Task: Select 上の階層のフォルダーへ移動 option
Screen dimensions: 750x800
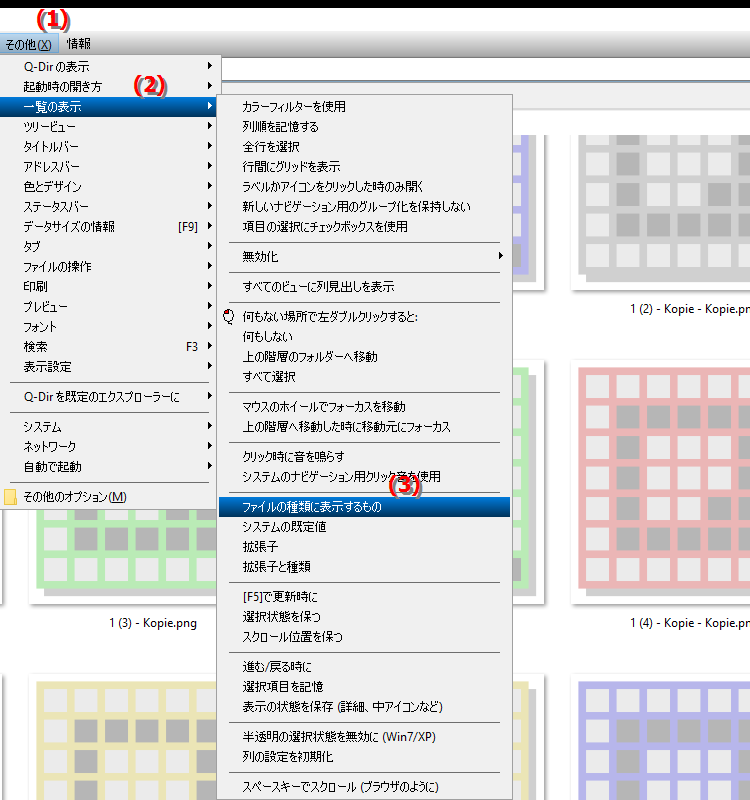Action: tap(364, 357)
